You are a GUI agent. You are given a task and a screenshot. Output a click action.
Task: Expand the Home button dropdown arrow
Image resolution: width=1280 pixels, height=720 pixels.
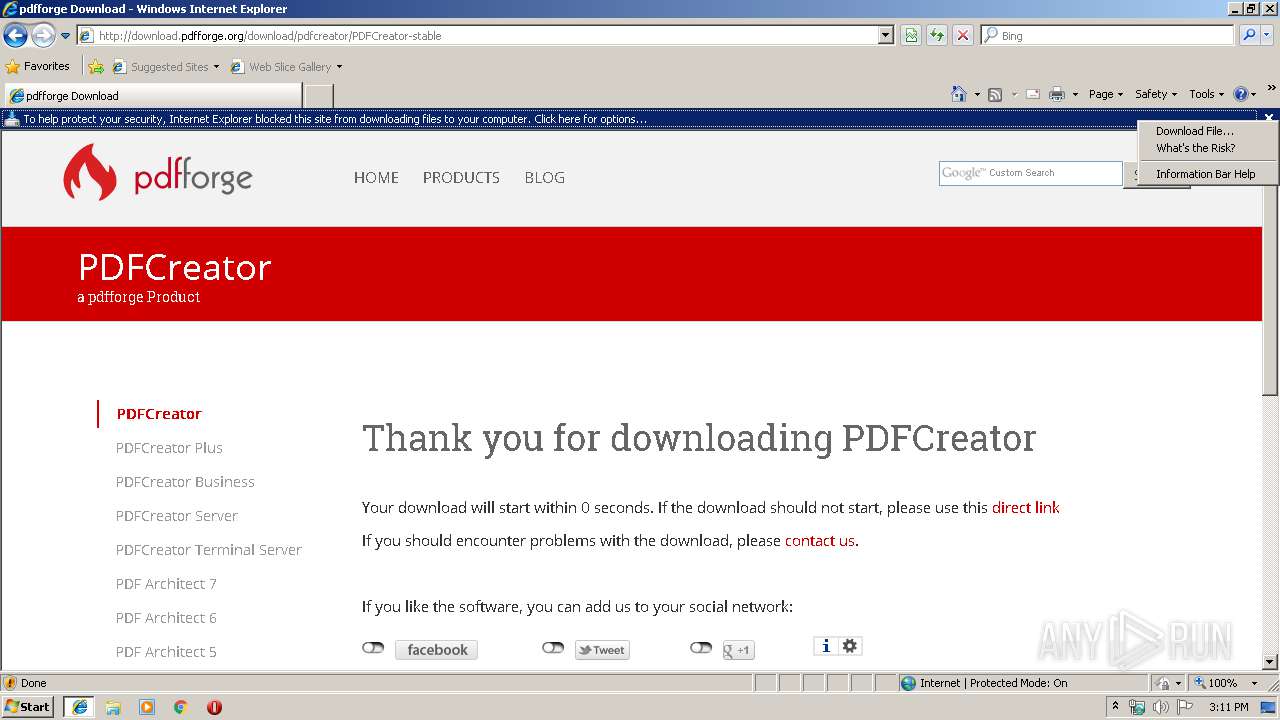coord(976,94)
